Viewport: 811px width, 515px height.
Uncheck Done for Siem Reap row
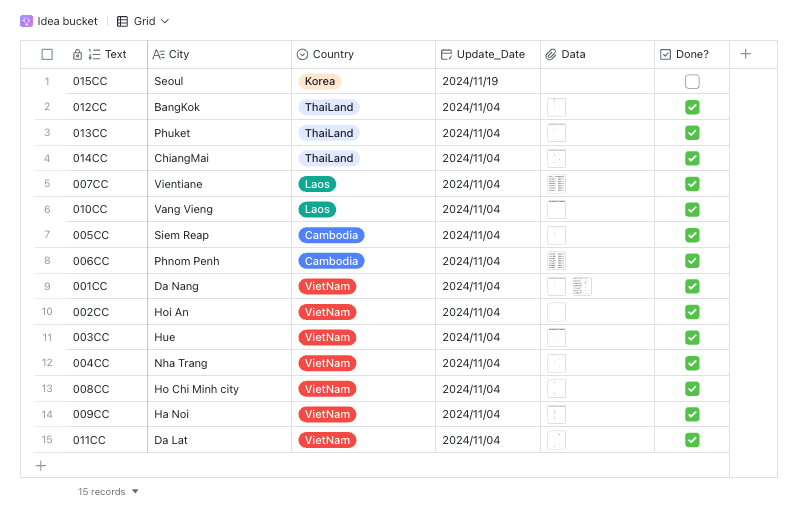pyautogui.click(x=692, y=235)
